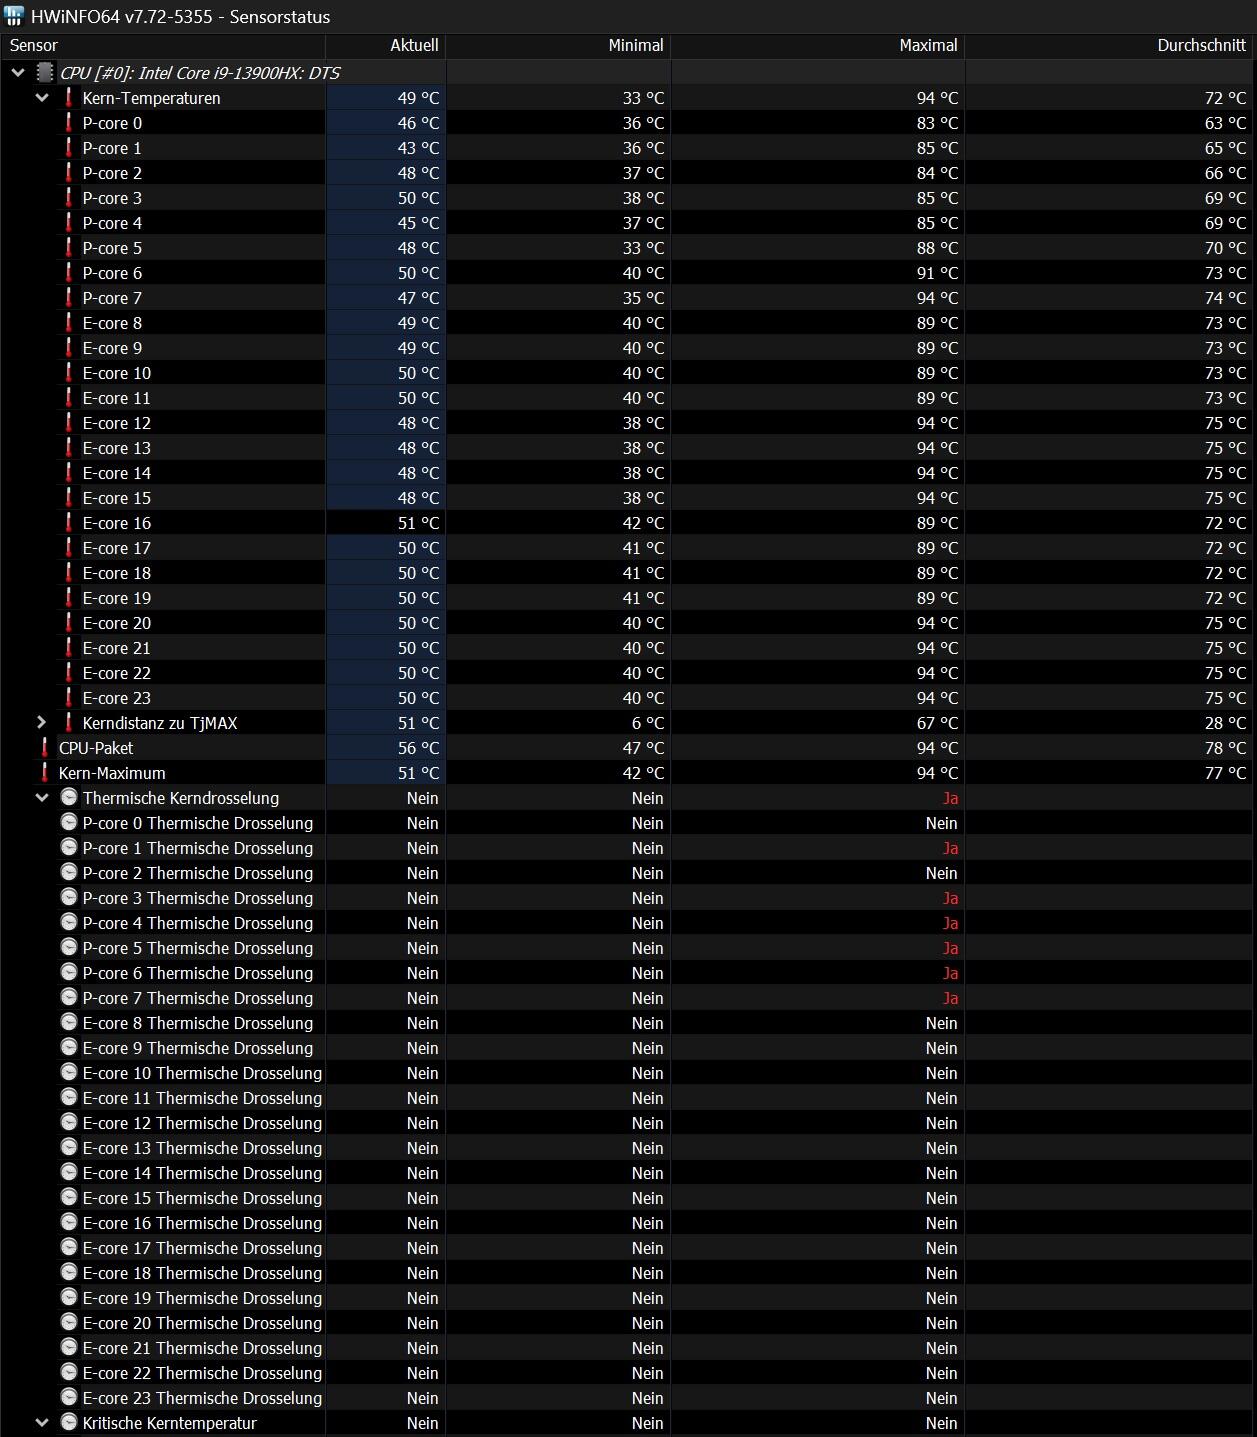Viewport: 1257px width, 1437px height.
Task: Click the HWiNFO64 app icon in title bar
Action: [x=14, y=17]
